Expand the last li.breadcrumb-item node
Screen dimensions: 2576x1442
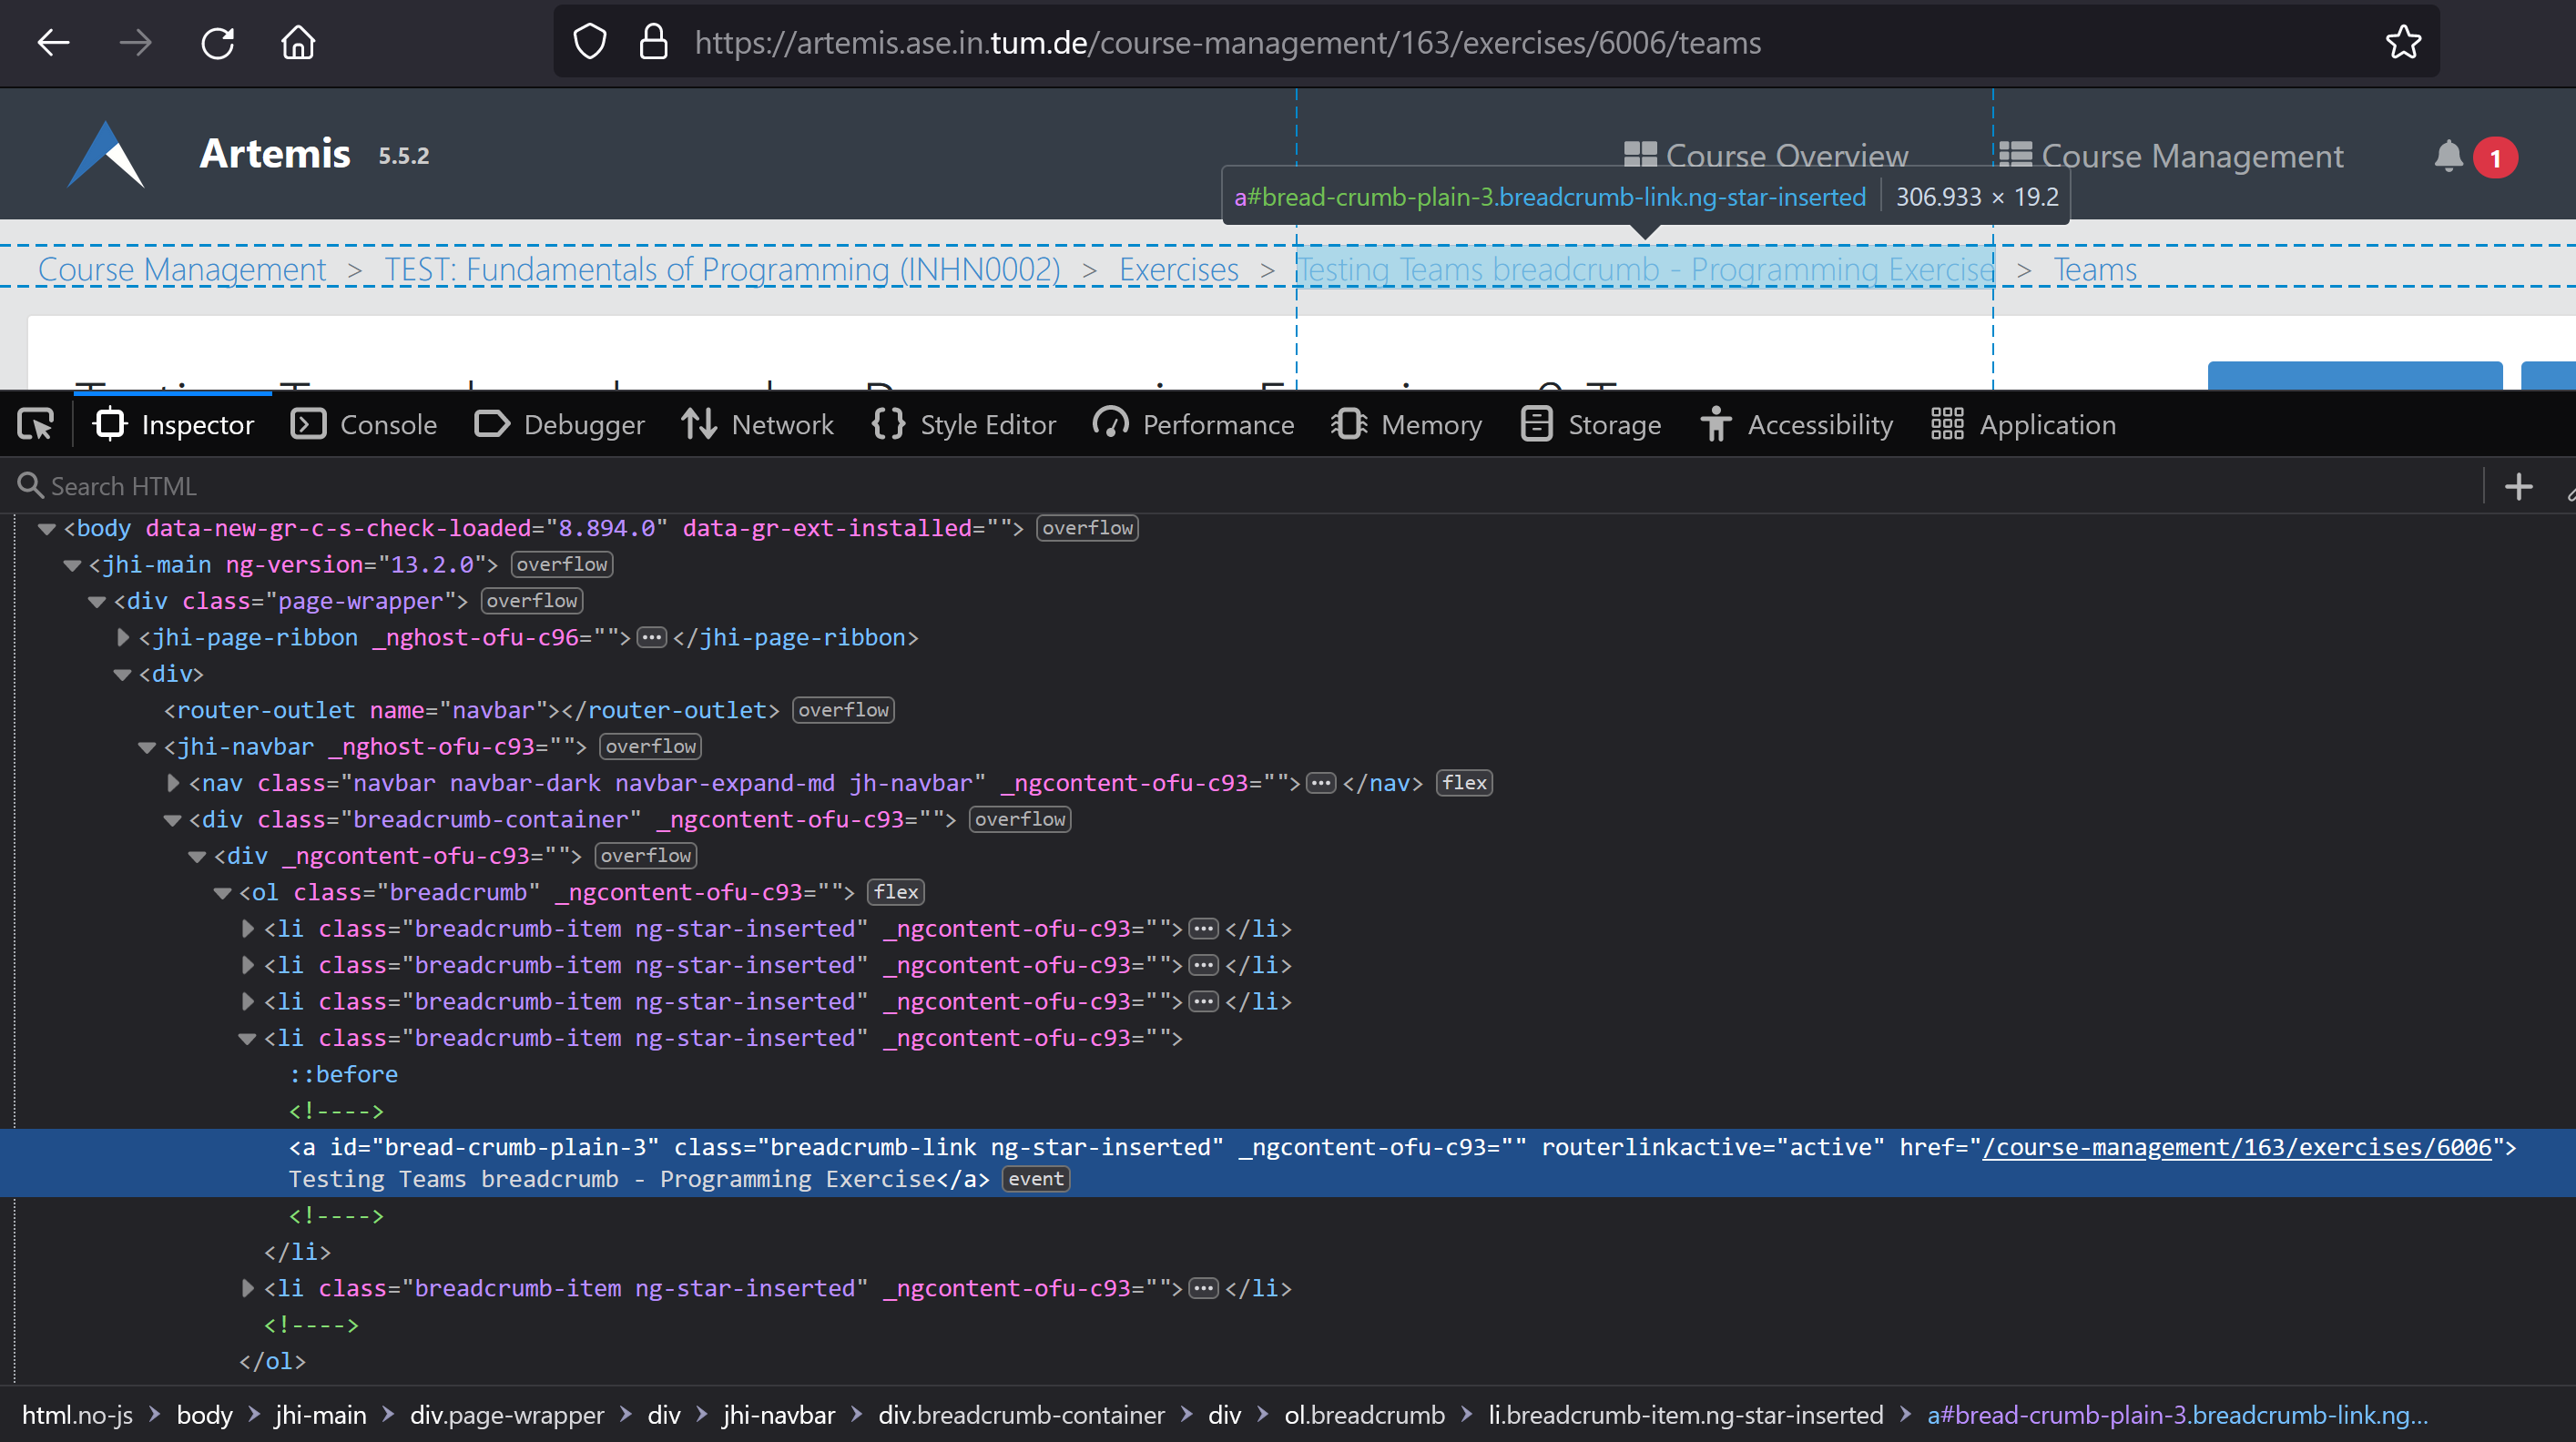click(247, 1288)
